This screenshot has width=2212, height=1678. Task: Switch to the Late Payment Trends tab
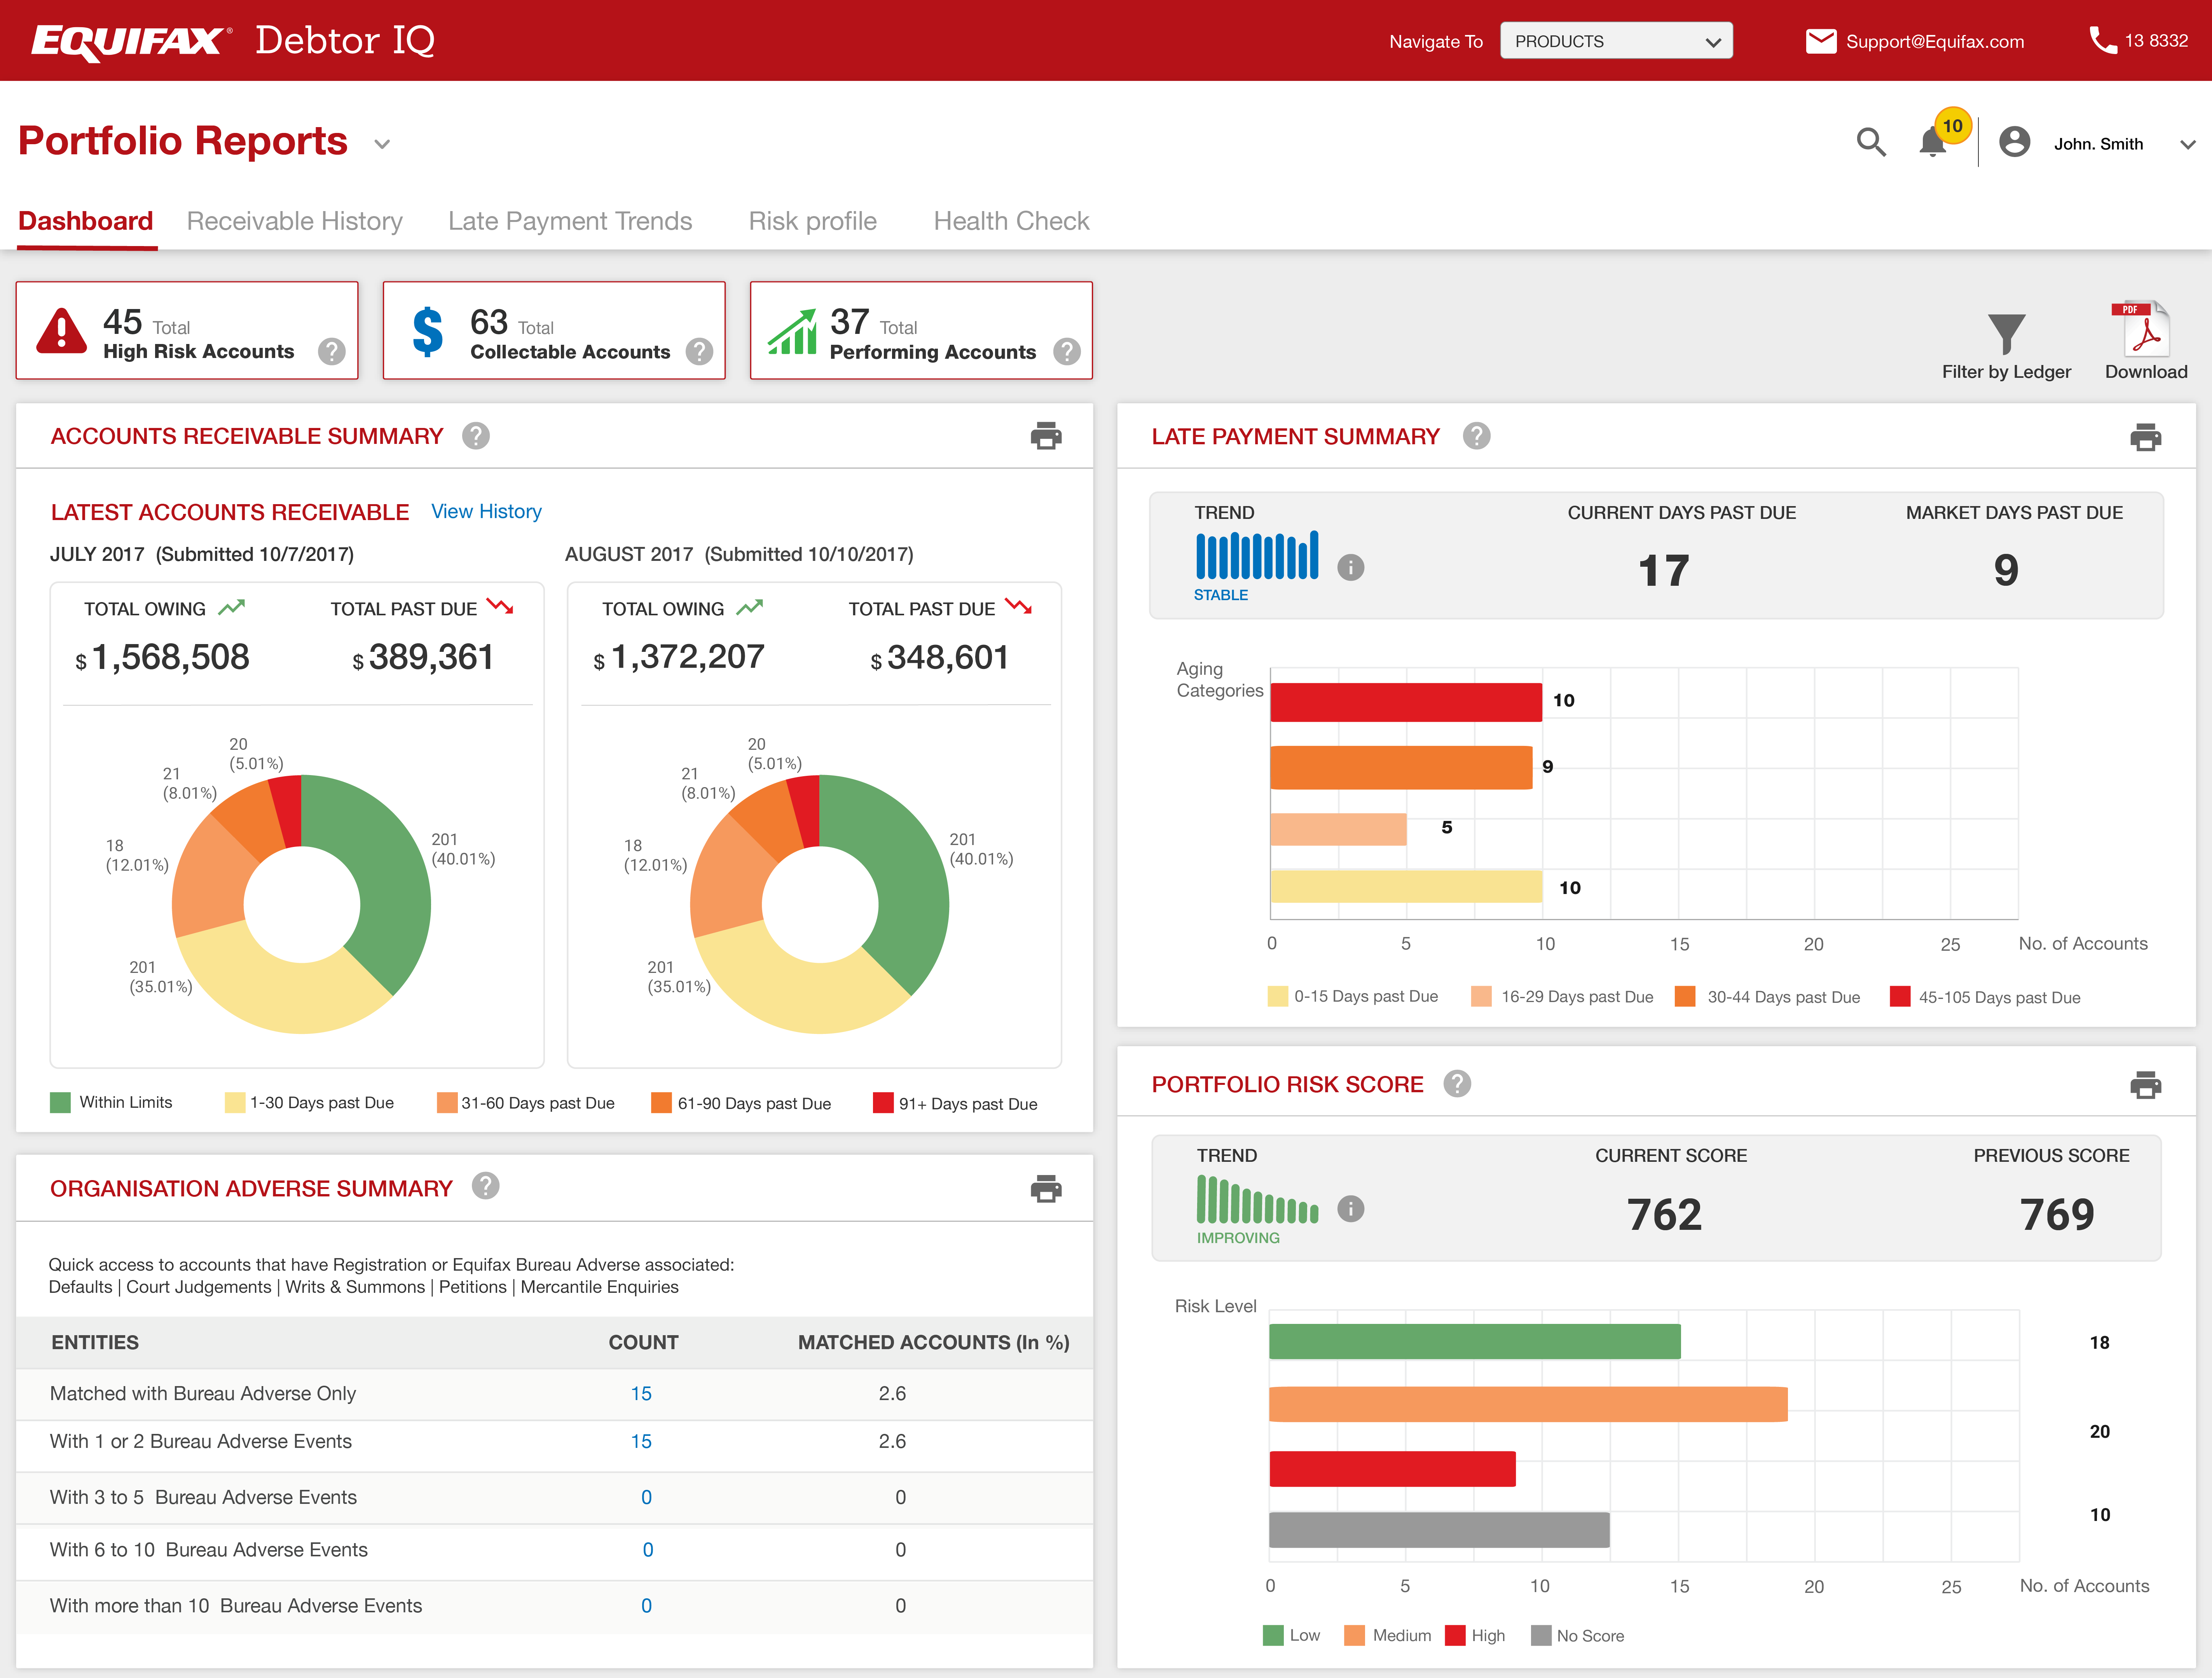click(570, 221)
